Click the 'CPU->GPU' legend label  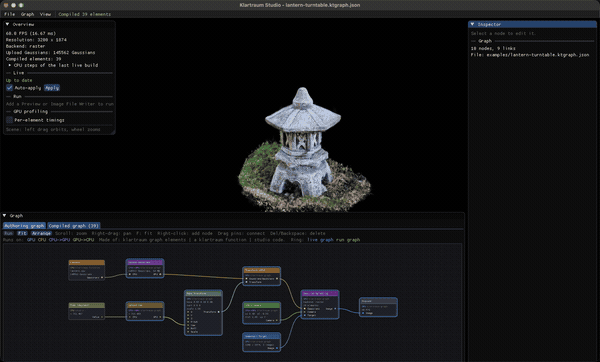(59, 240)
